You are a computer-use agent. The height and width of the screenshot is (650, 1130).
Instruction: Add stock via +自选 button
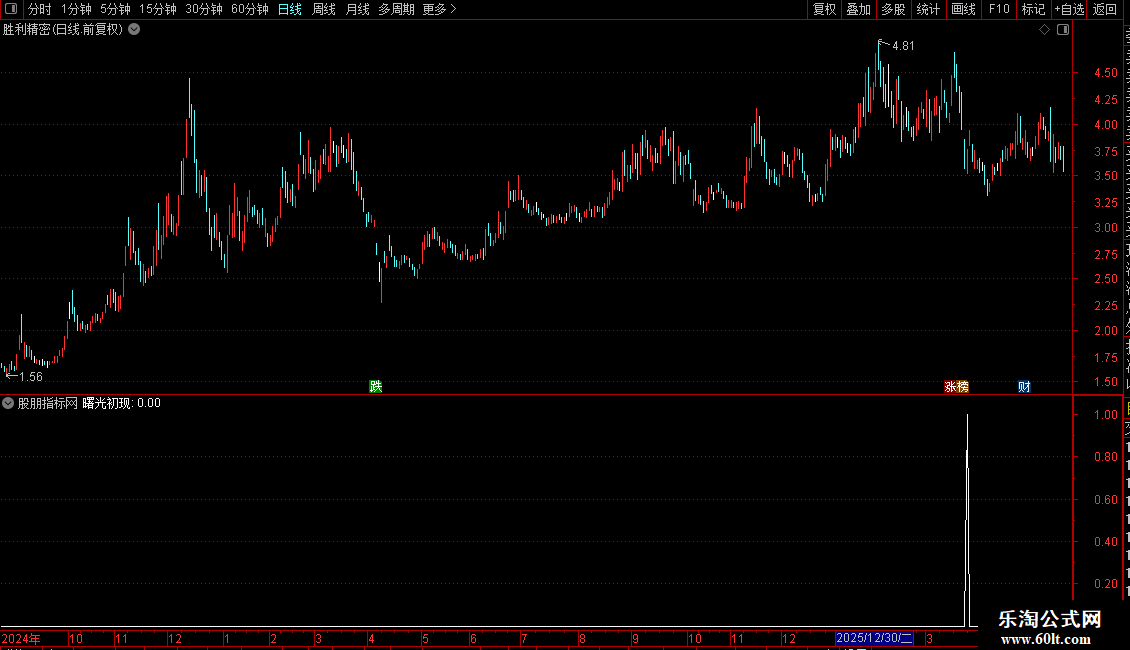coord(1069,9)
